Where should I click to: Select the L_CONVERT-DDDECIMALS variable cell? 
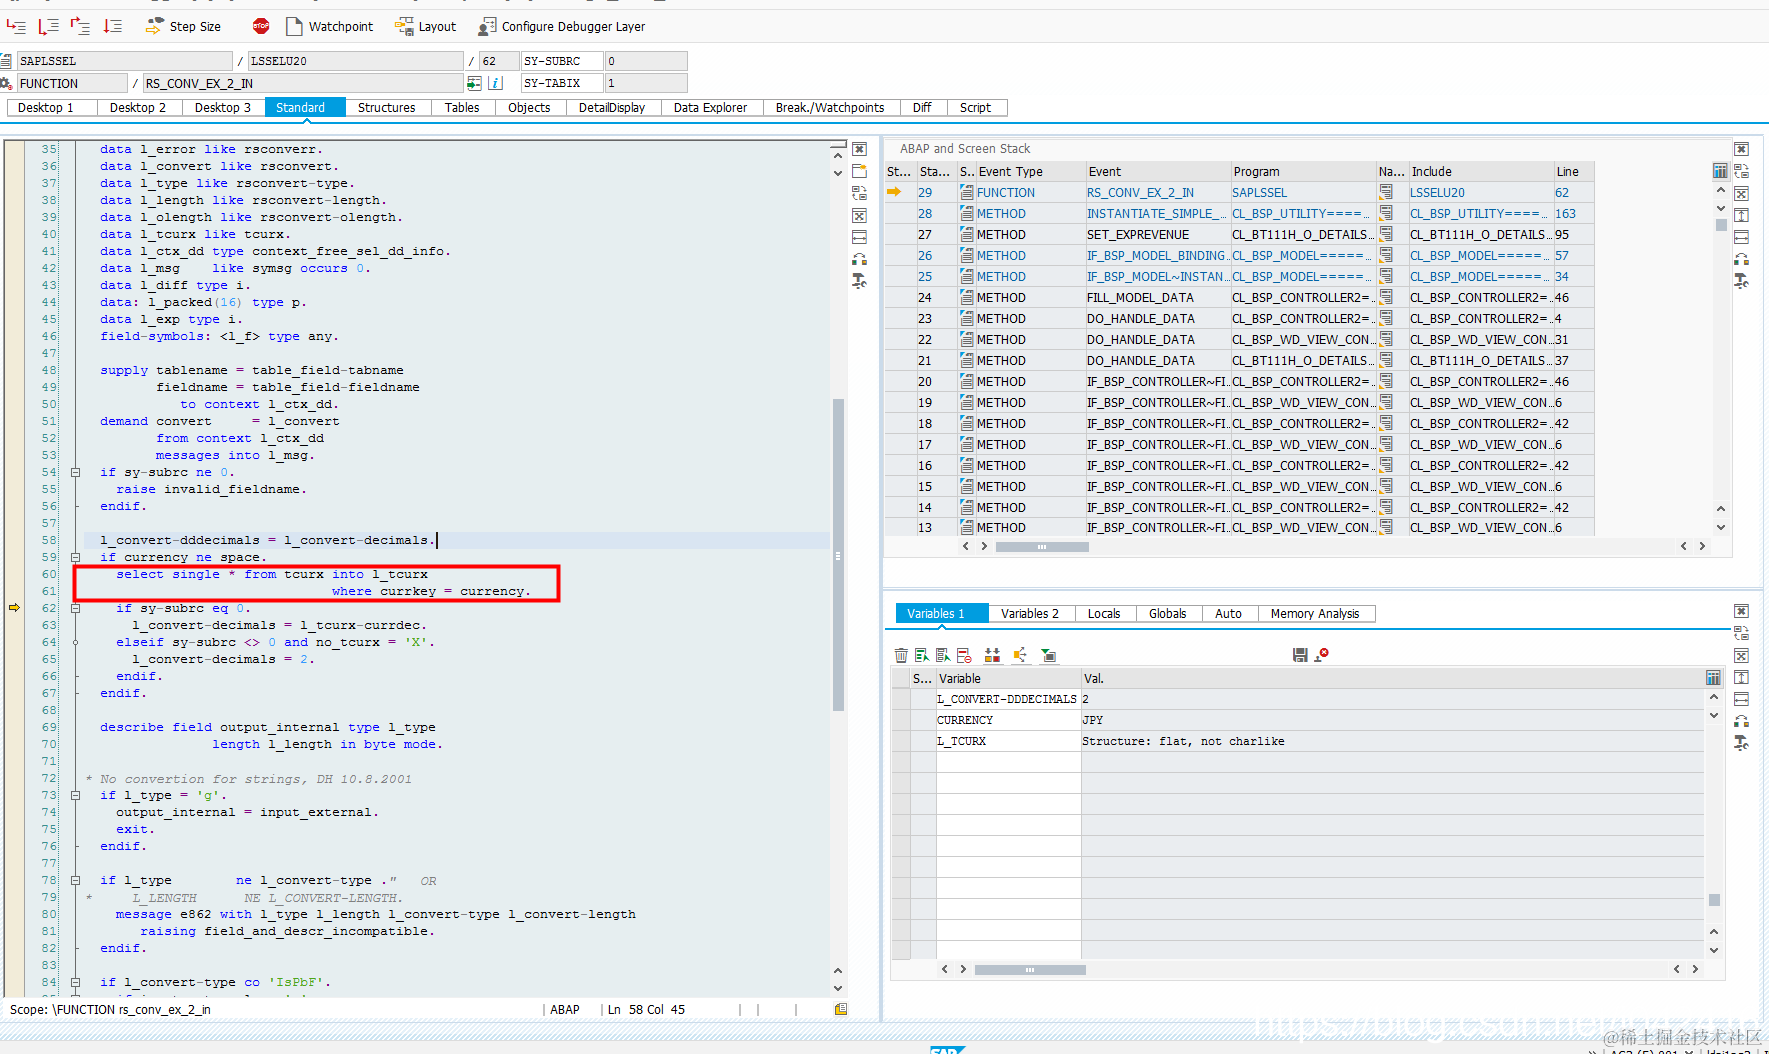coord(1007,699)
